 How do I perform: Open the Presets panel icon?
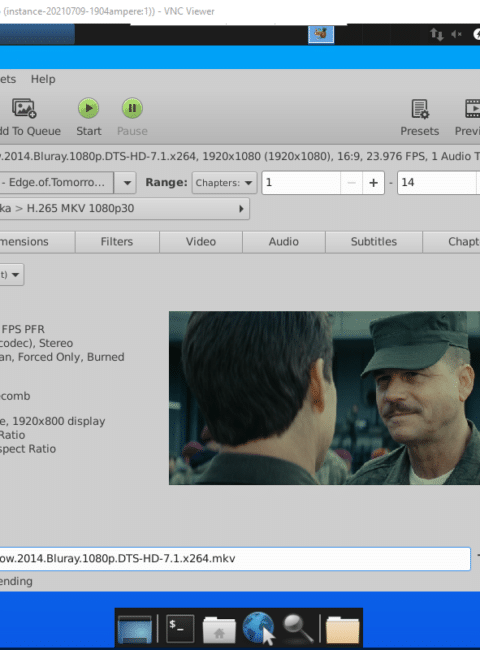420,109
